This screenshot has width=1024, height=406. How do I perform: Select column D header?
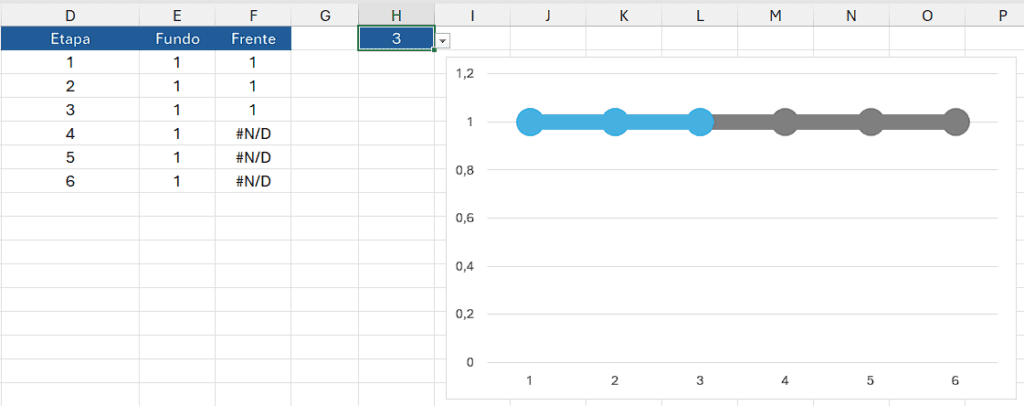coord(70,15)
